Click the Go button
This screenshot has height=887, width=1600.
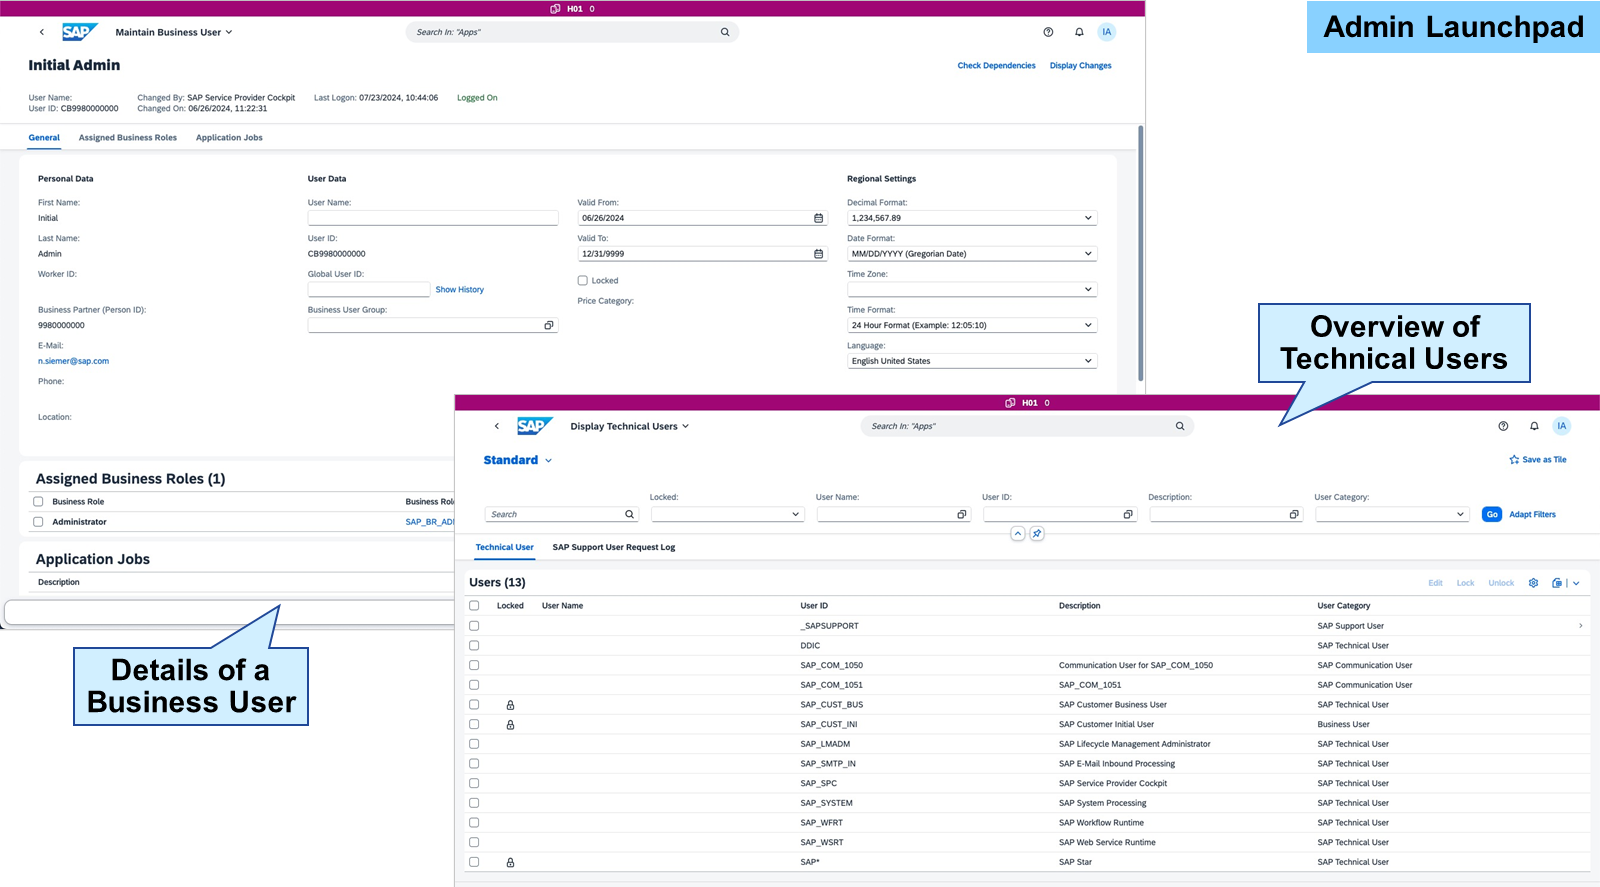[1492, 515]
